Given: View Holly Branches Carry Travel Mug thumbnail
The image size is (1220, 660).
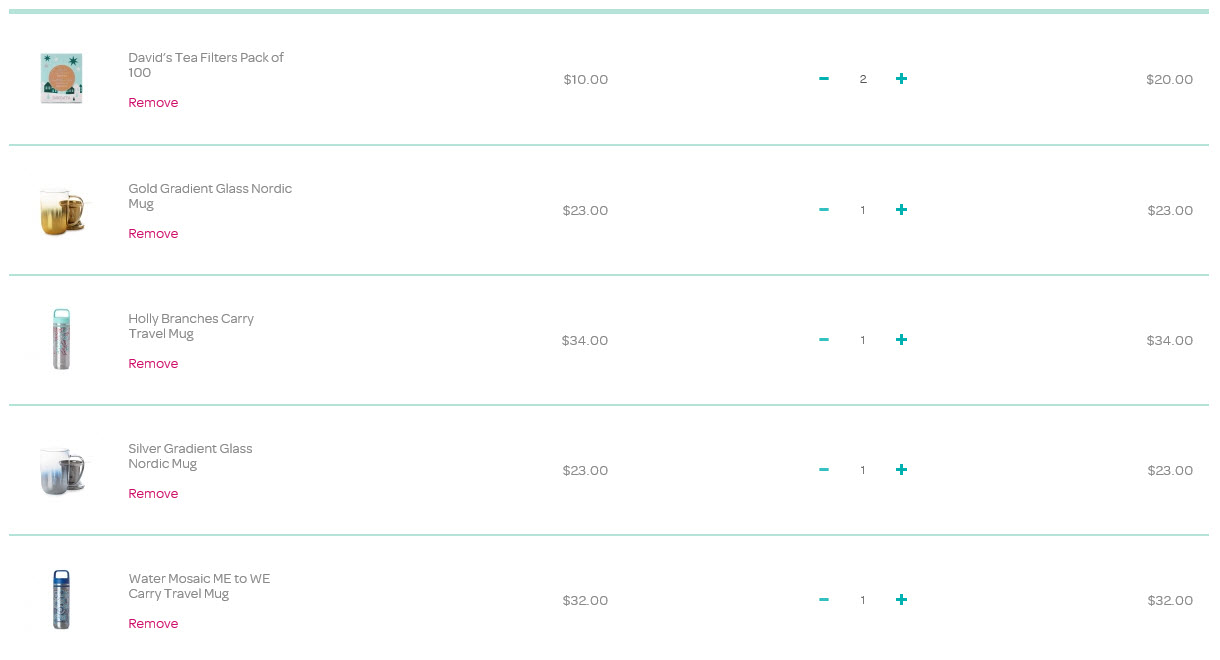Looking at the screenshot, I should coord(62,340).
